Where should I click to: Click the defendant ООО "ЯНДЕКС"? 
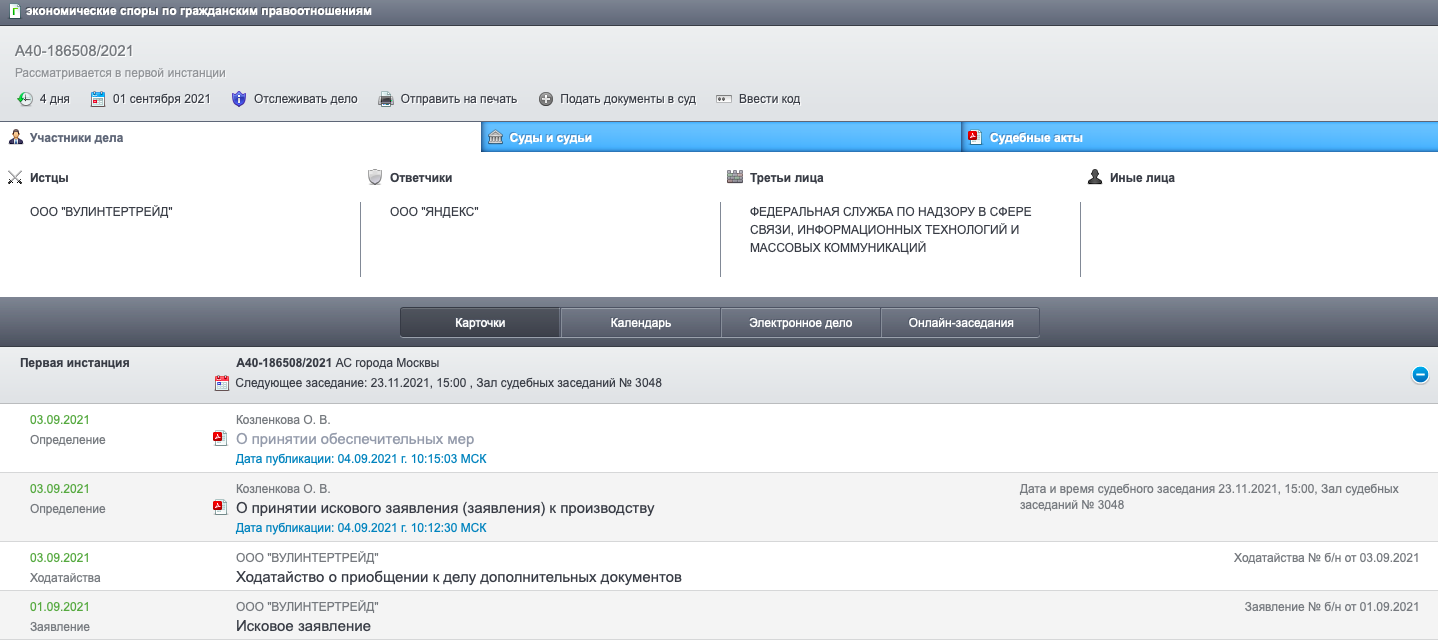(x=434, y=212)
